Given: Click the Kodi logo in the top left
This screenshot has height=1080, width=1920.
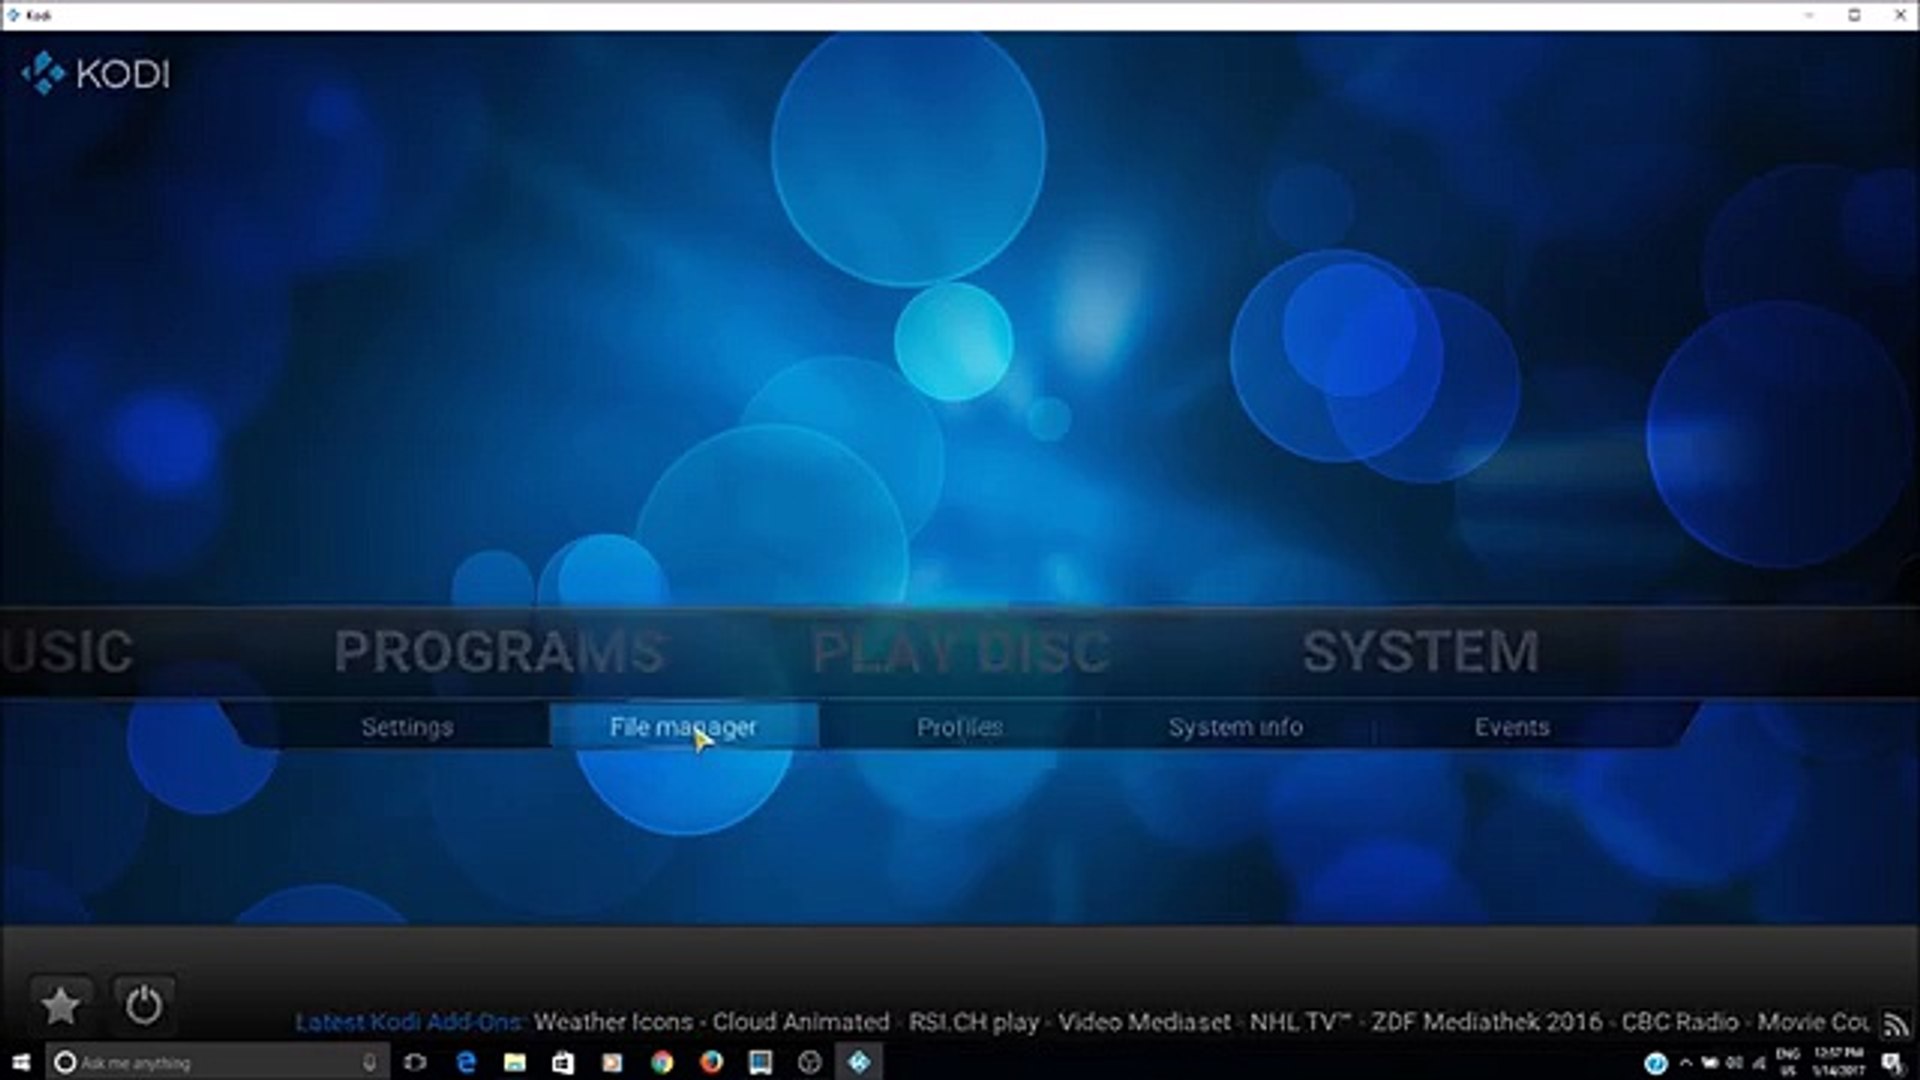Looking at the screenshot, I should [96, 74].
